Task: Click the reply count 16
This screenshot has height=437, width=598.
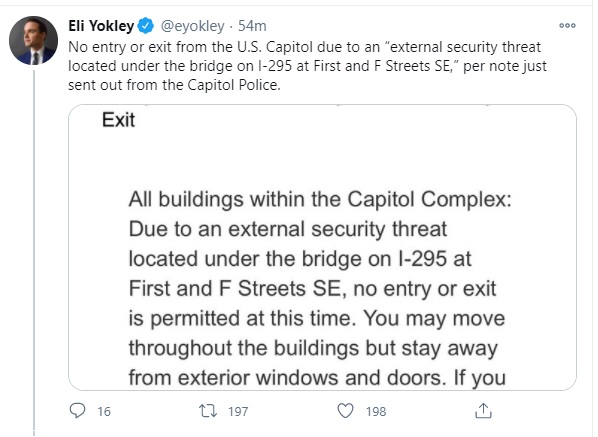Action: coord(104,411)
